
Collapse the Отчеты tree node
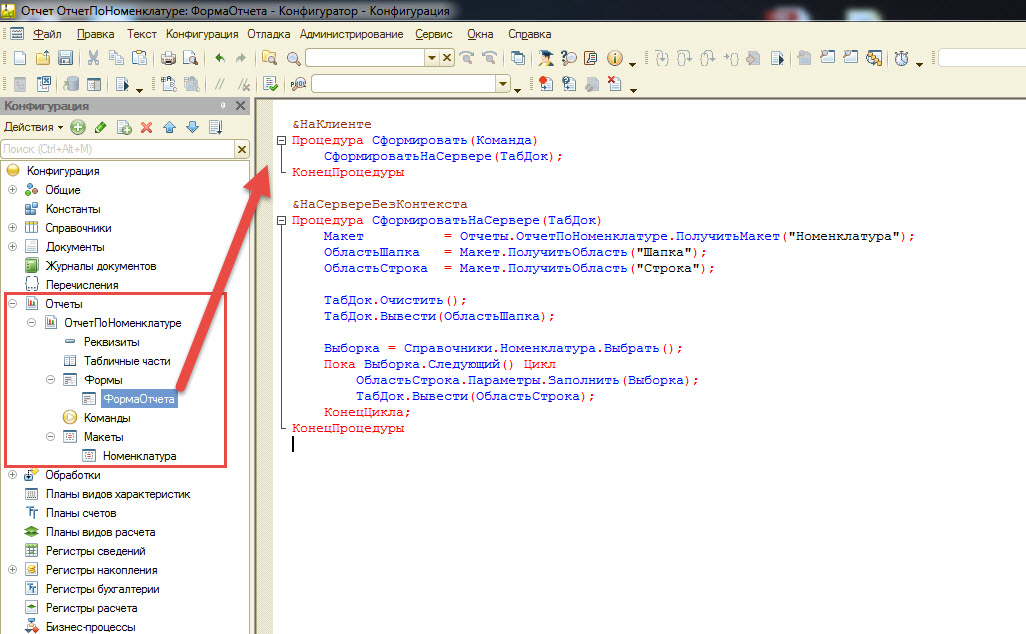click(12, 304)
